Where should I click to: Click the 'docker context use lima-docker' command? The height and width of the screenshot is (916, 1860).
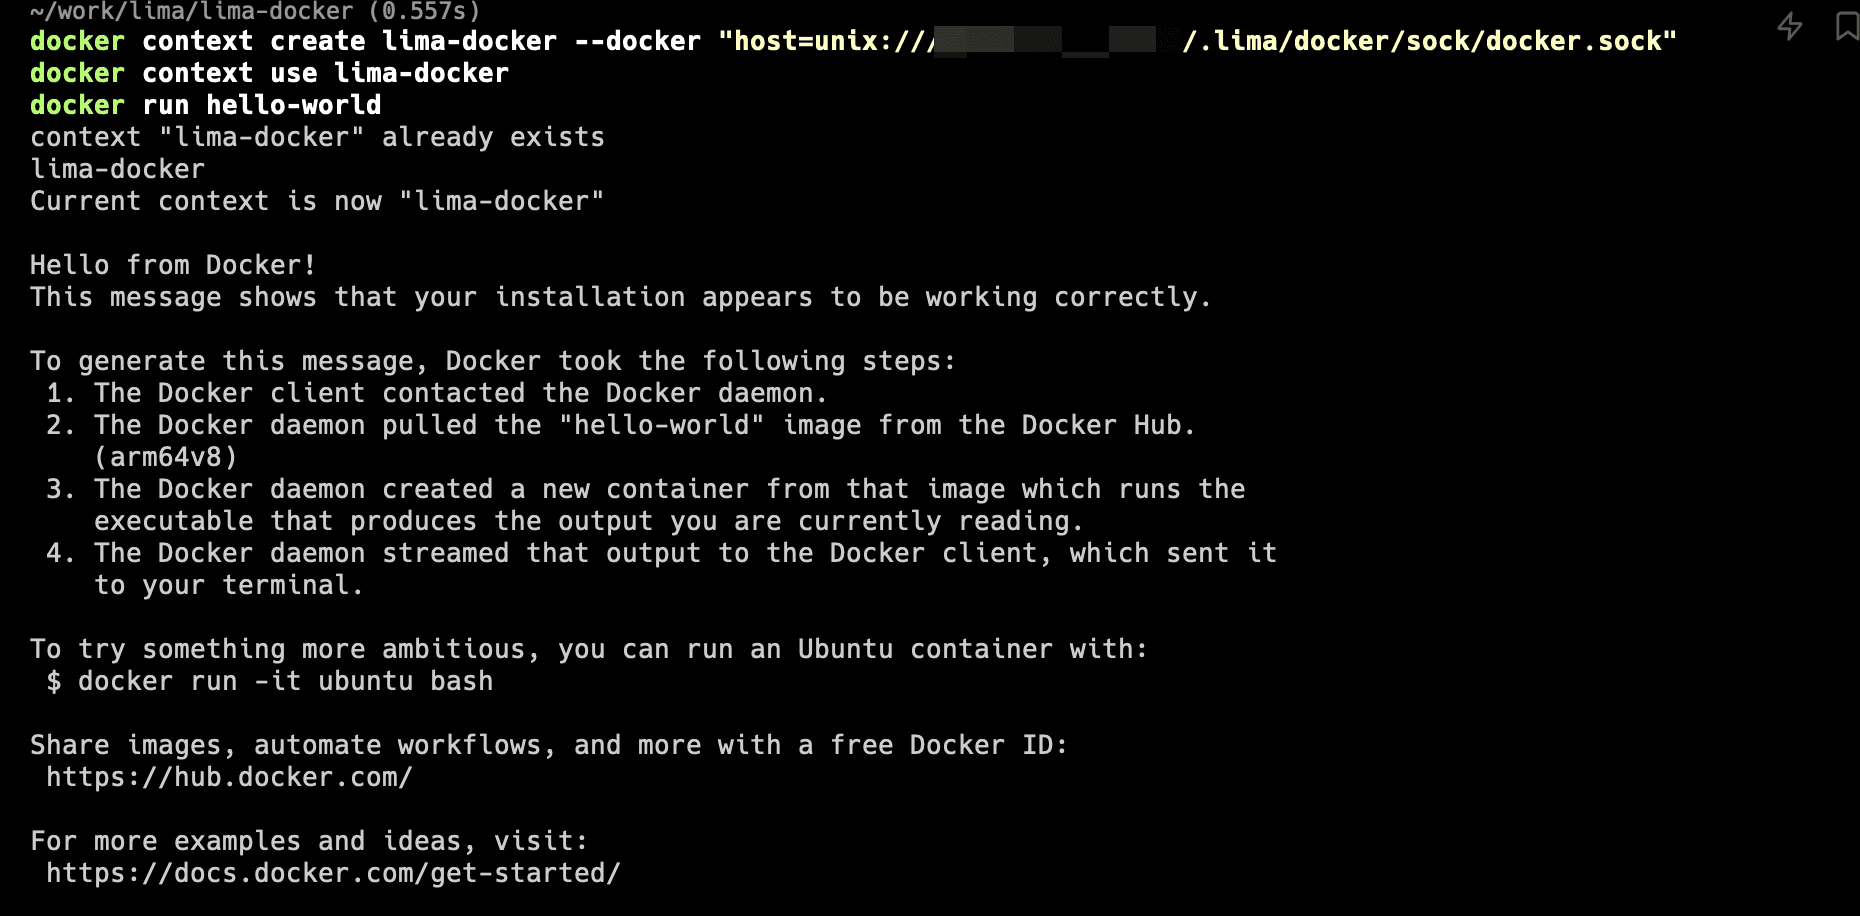[x=269, y=73]
